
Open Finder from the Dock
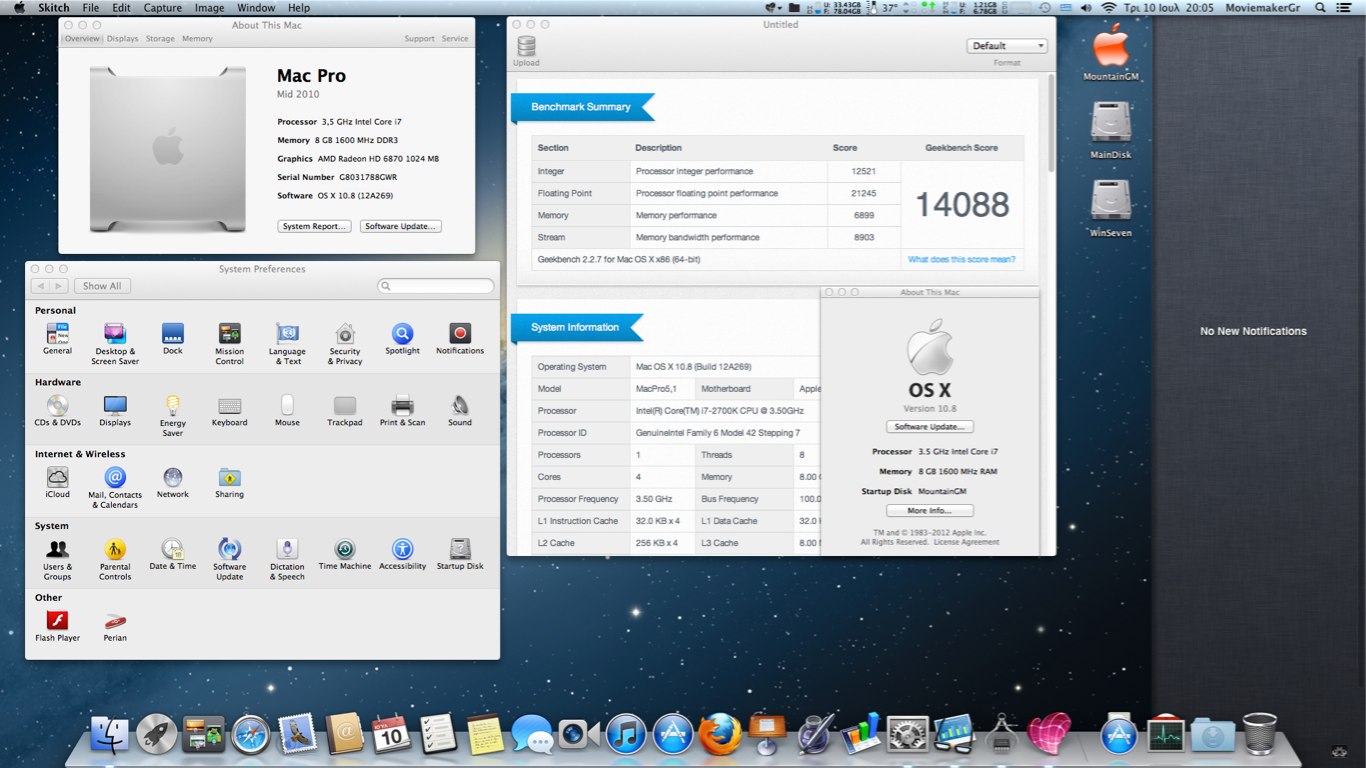click(x=109, y=735)
